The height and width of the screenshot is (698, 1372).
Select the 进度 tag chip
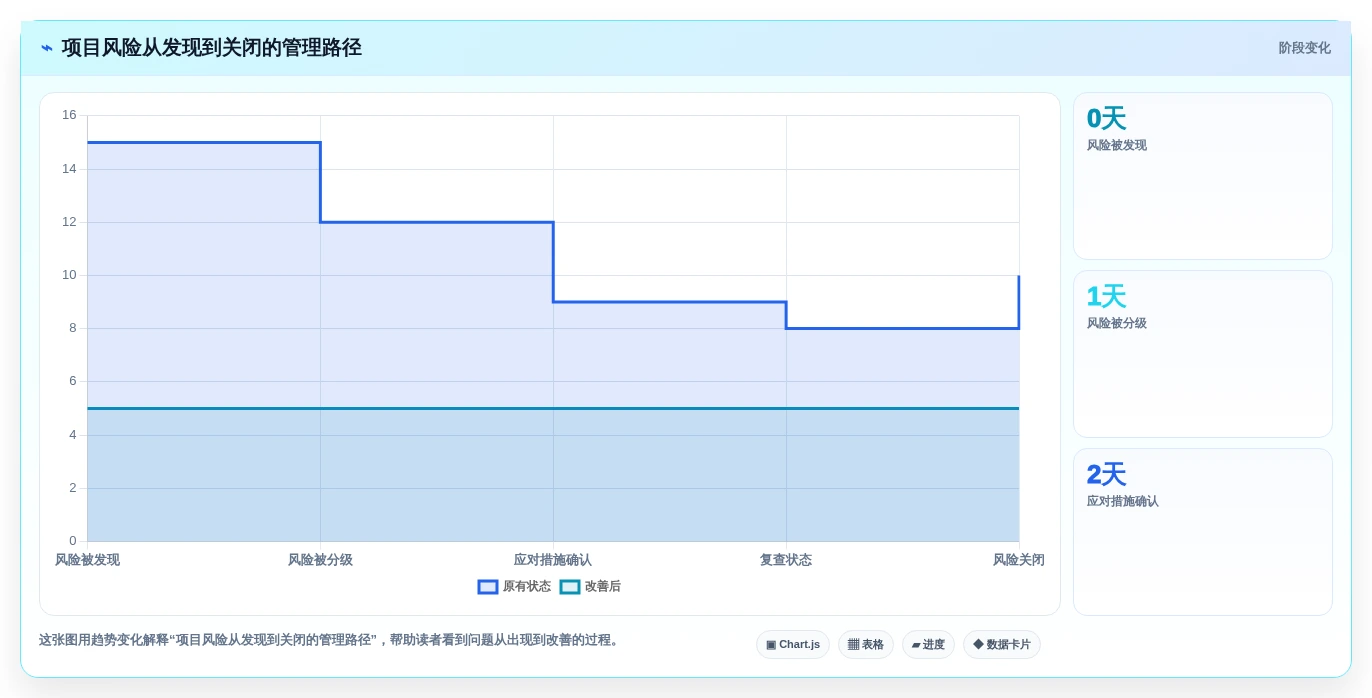pyautogui.click(x=928, y=645)
